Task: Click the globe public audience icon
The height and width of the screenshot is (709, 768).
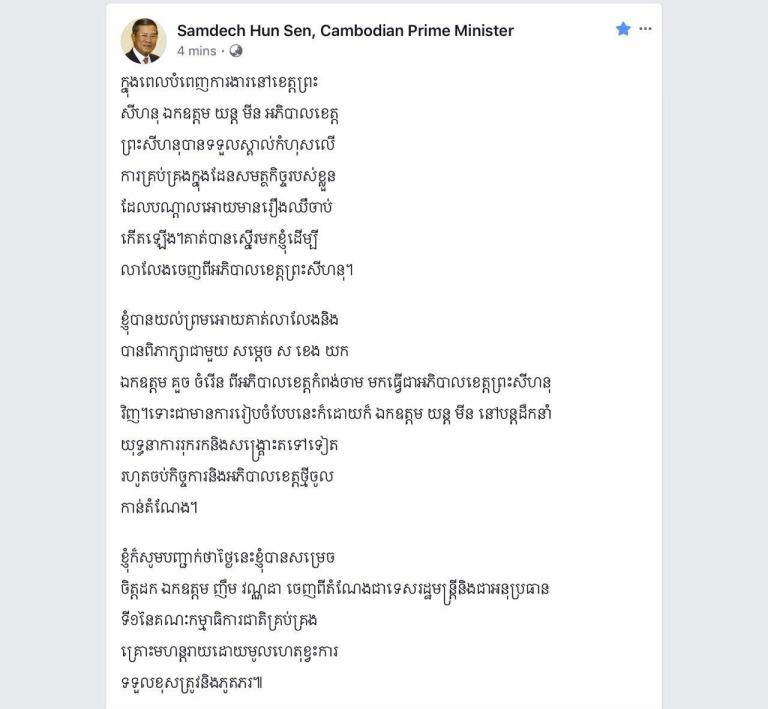Action: tap(236, 51)
